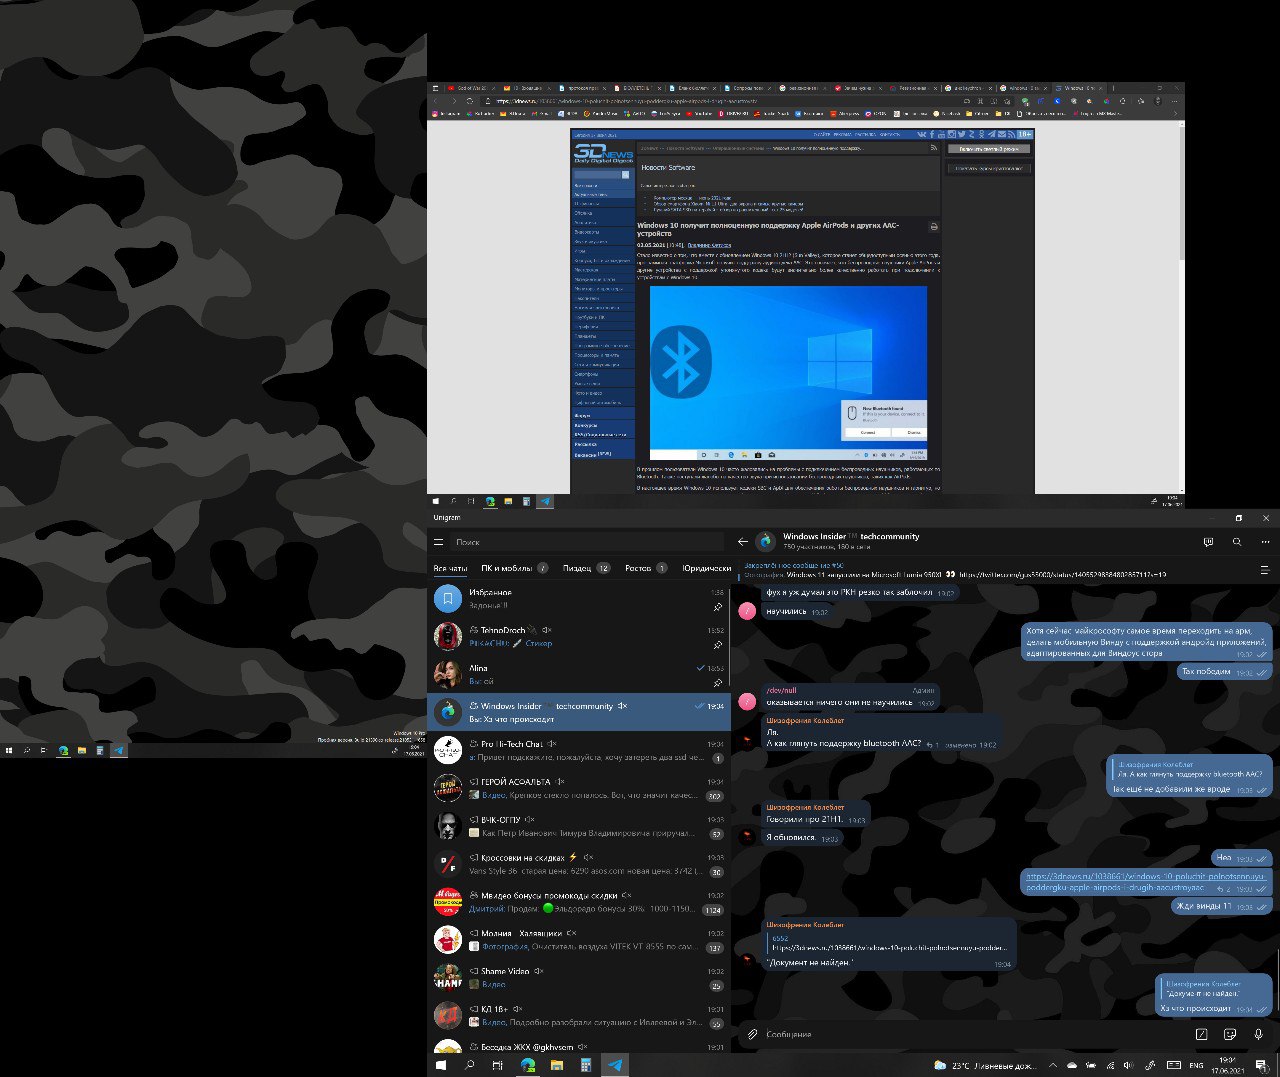
Task: Open Calculator from the main taskbar
Action: point(586,1066)
